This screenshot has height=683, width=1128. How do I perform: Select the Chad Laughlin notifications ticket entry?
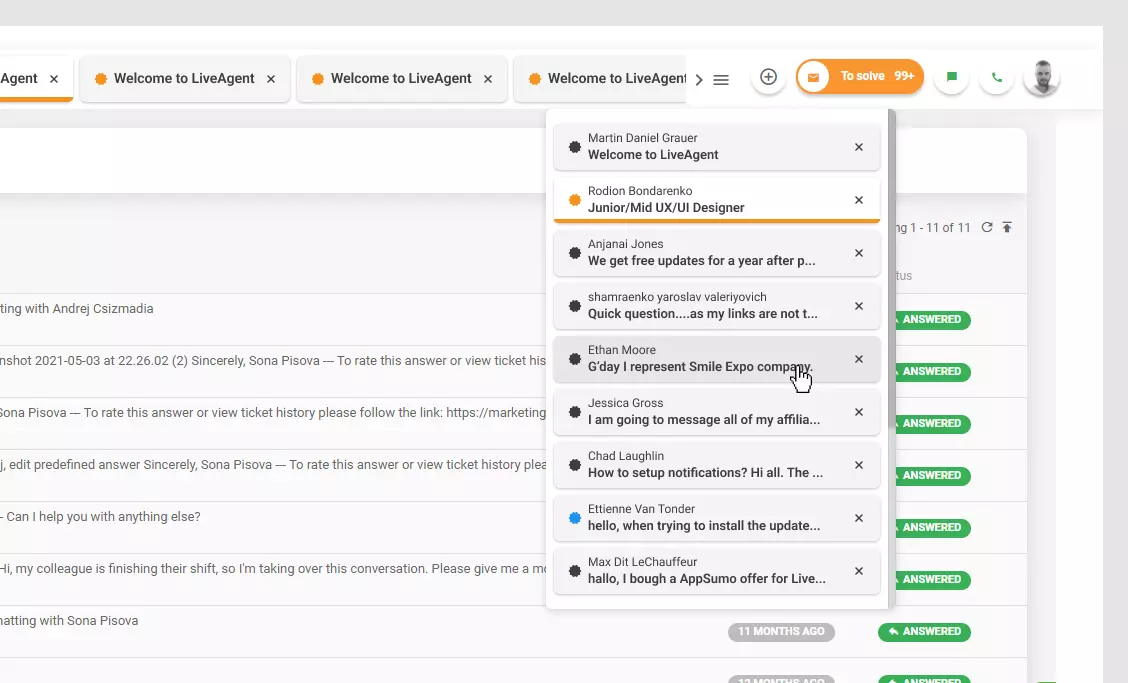click(700, 464)
